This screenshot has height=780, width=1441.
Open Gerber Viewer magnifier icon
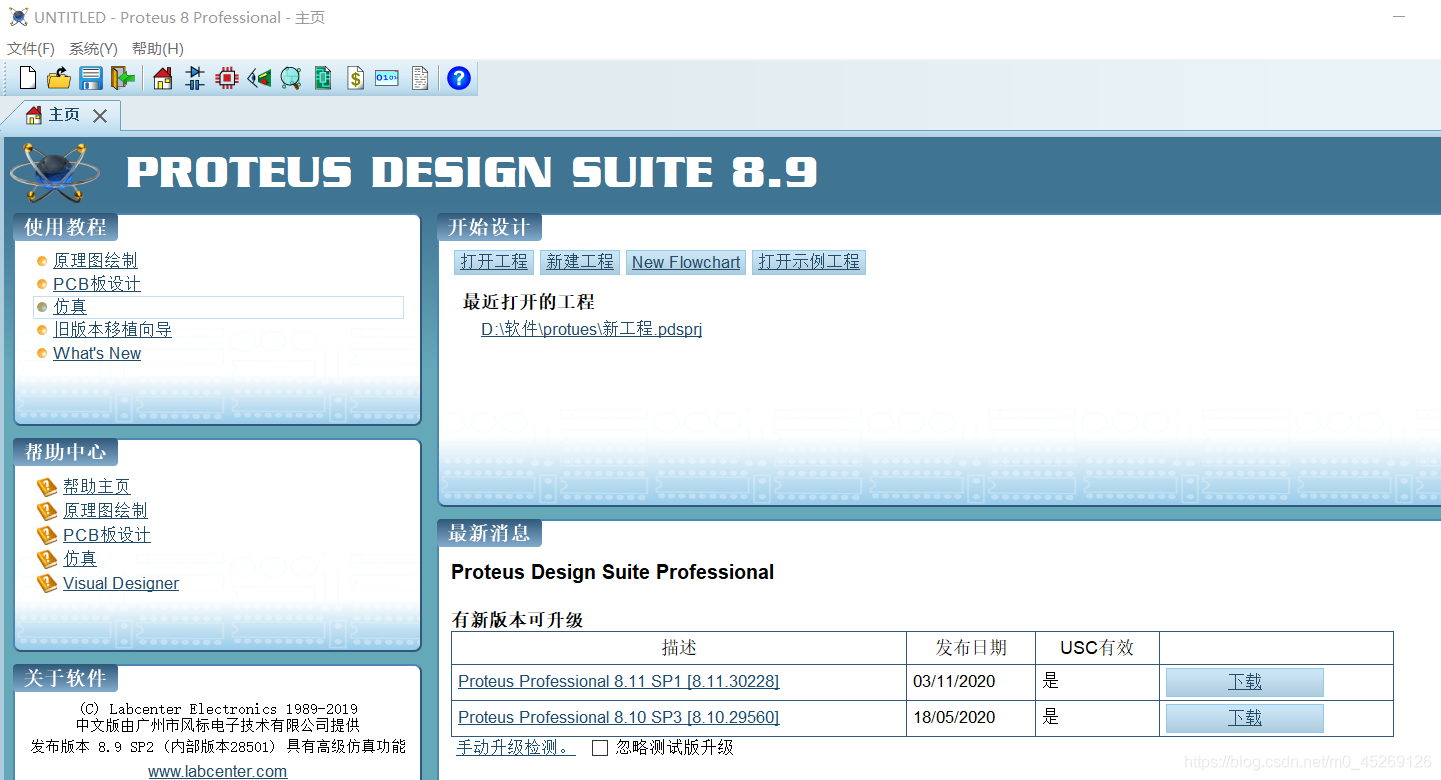click(291, 77)
